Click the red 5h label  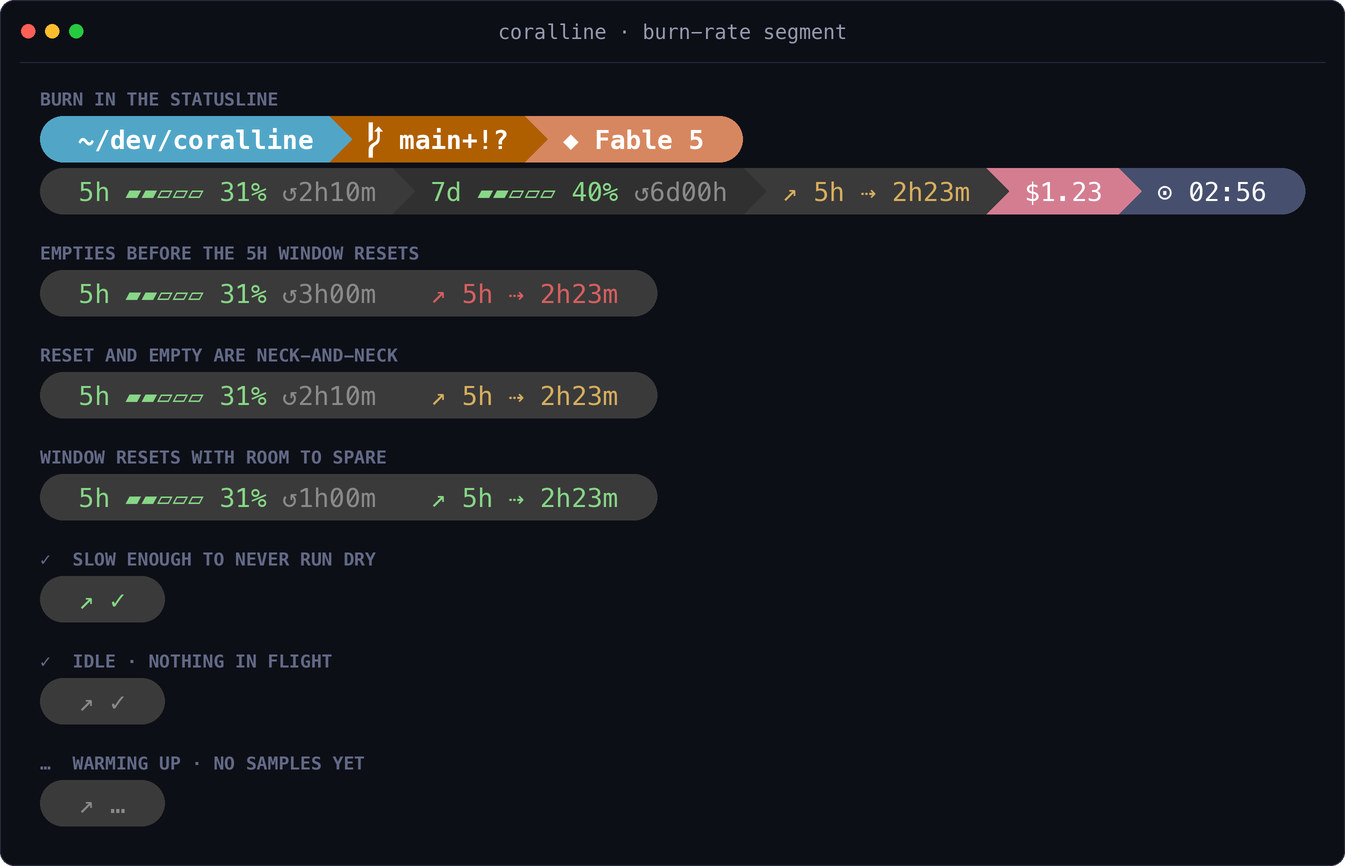click(x=477, y=294)
